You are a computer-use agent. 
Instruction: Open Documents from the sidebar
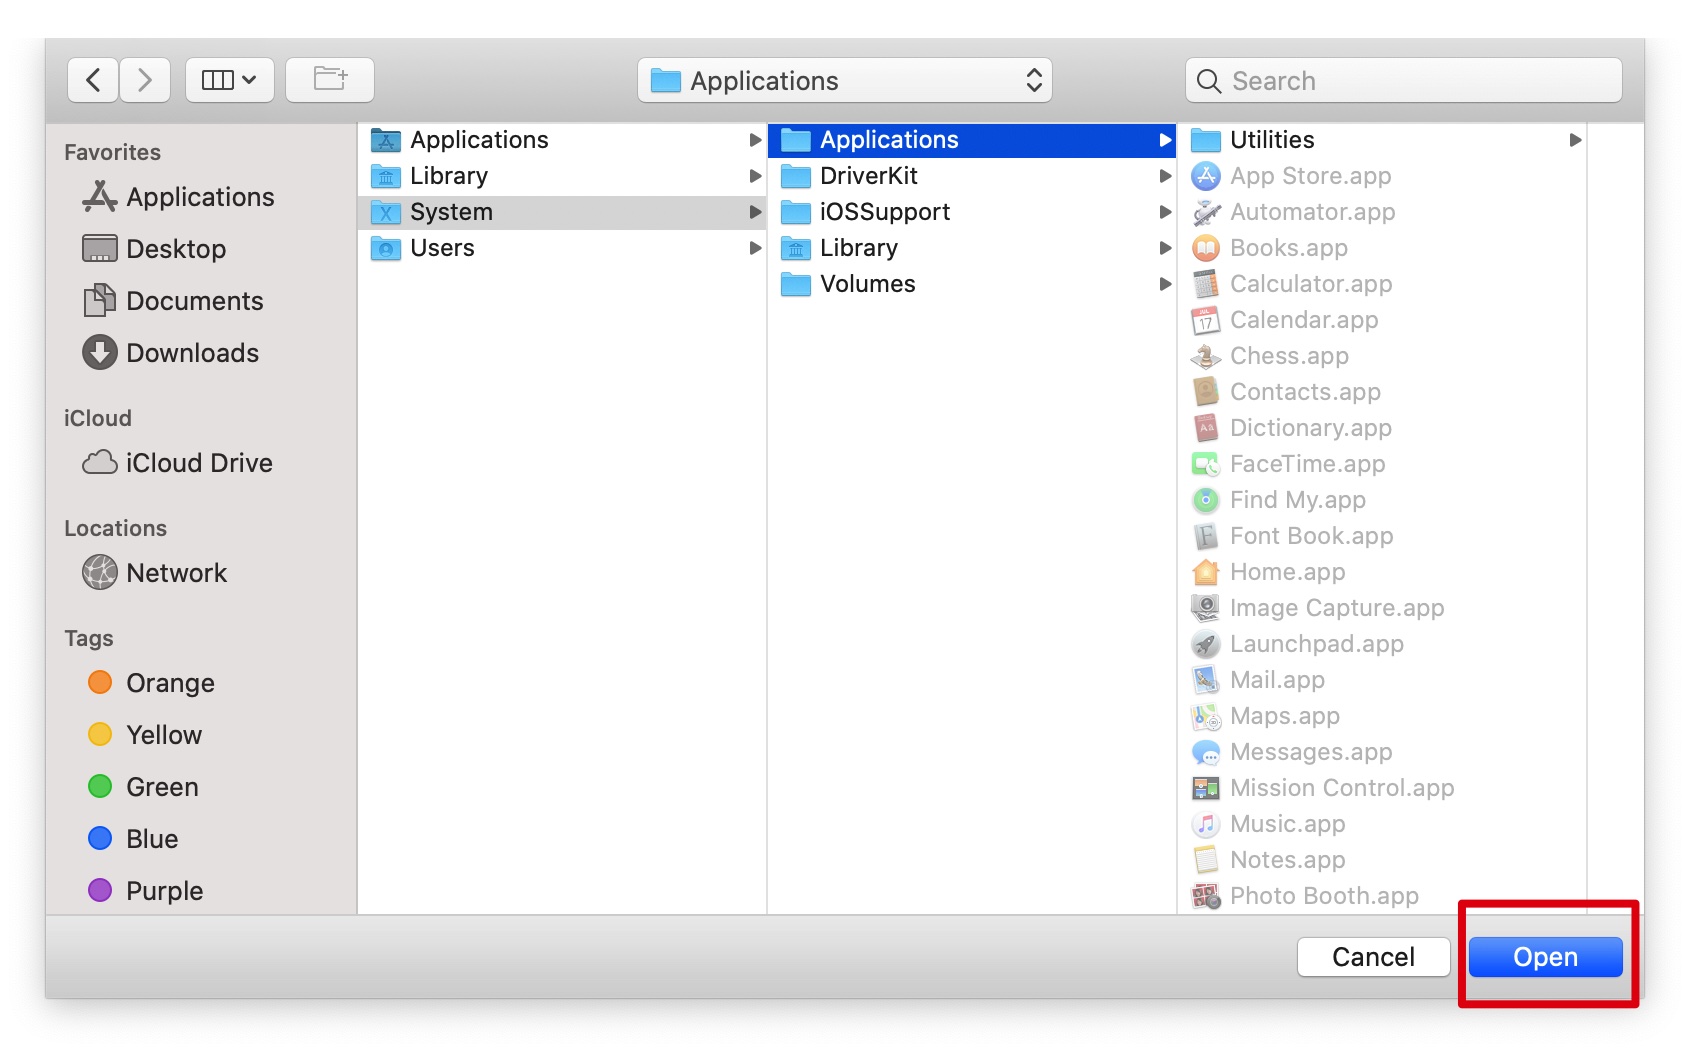click(174, 301)
